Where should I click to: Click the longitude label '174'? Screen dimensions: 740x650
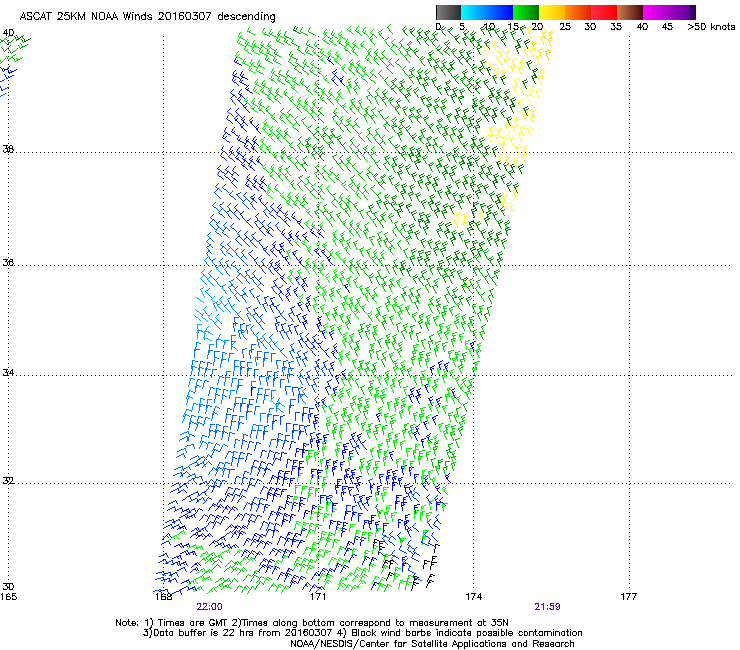click(x=473, y=597)
